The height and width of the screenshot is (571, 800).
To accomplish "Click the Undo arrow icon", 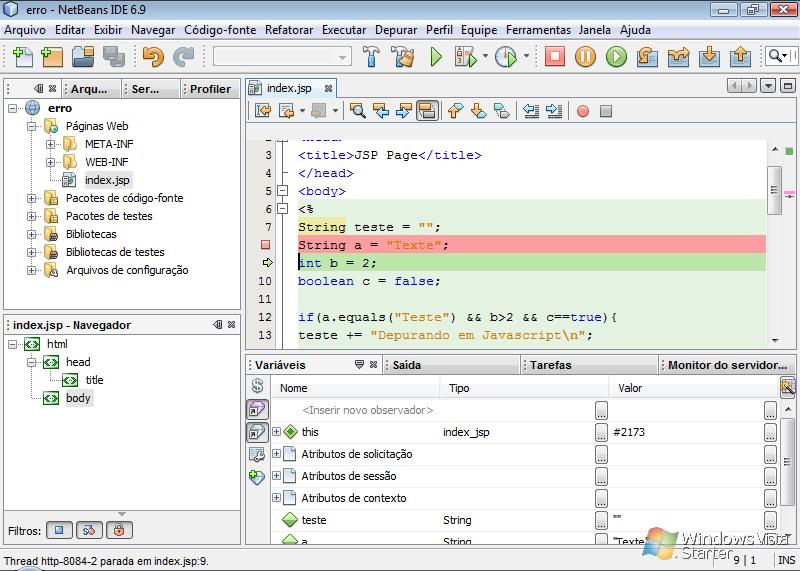I will (x=153, y=56).
